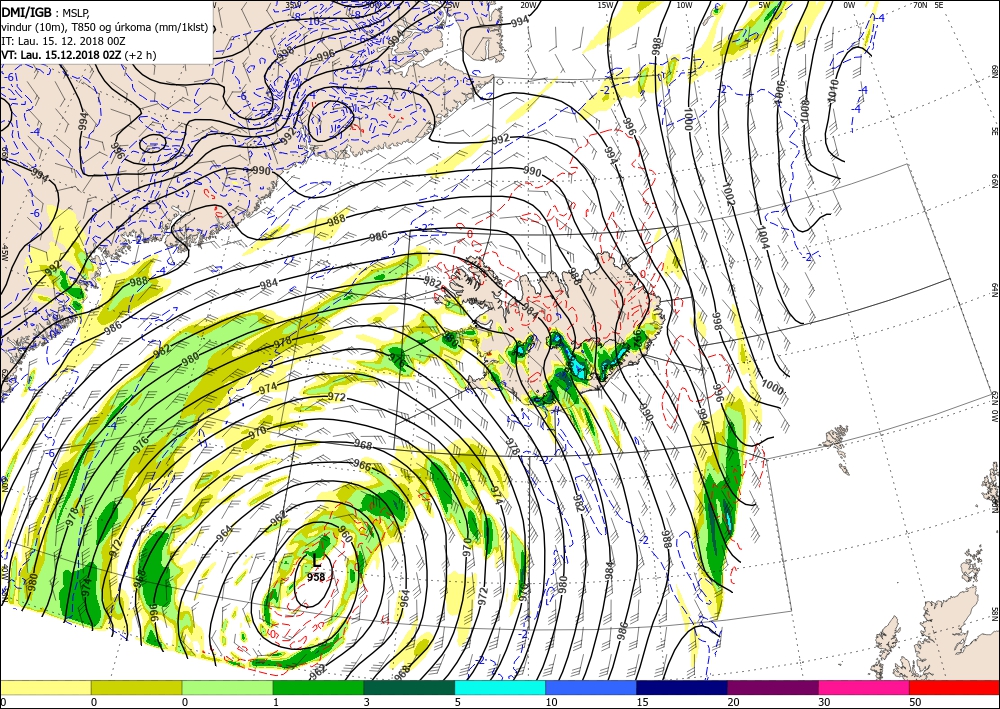Viewport: 1000px width, 709px height.
Task: Choose the navy blue legend swatch
Action: pos(682,687)
